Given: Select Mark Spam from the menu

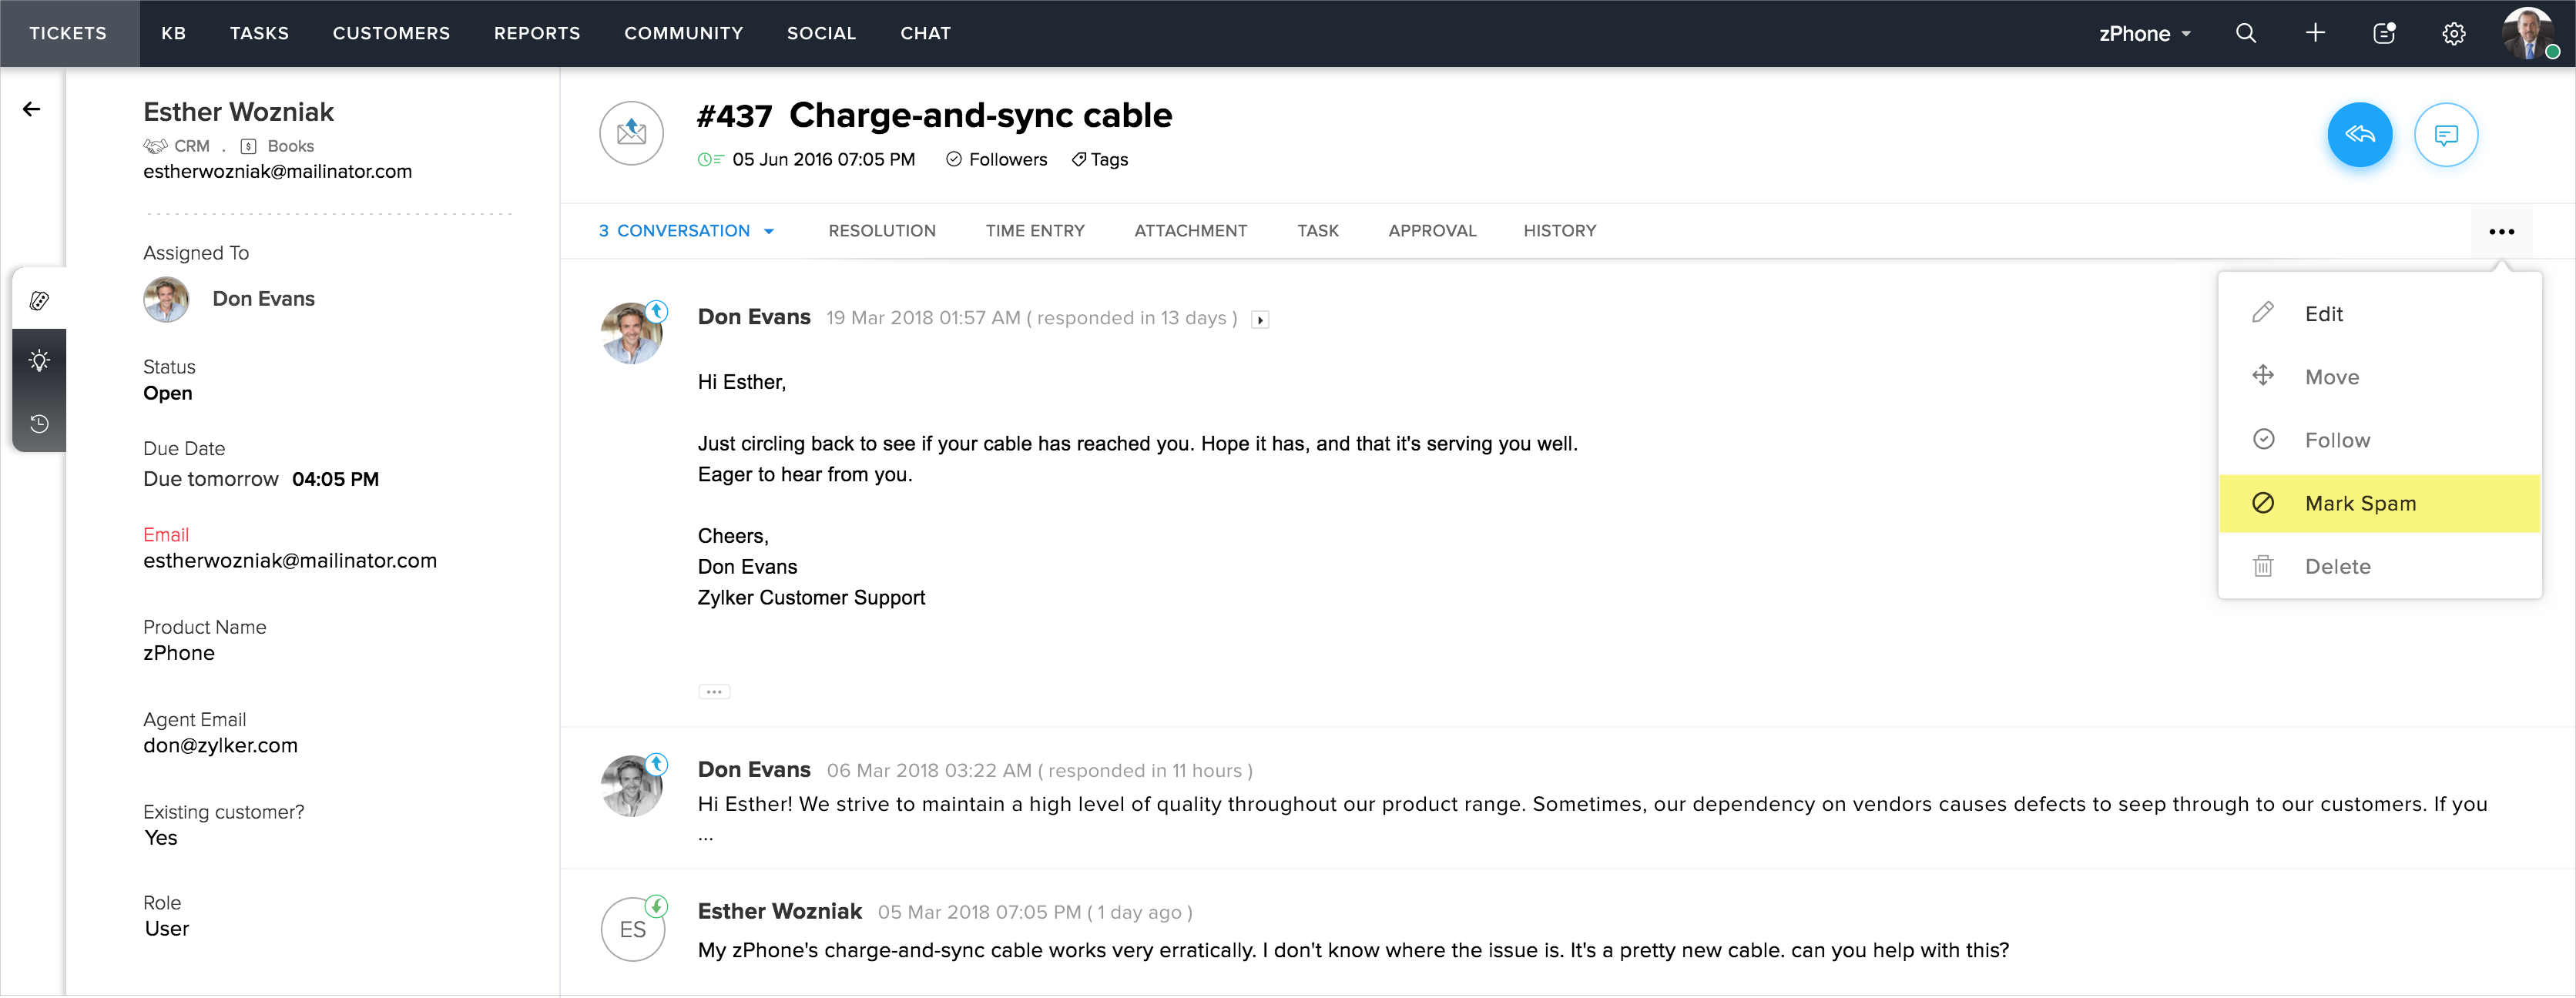Looking at the screenshot, I should (x=2359, y=503).
